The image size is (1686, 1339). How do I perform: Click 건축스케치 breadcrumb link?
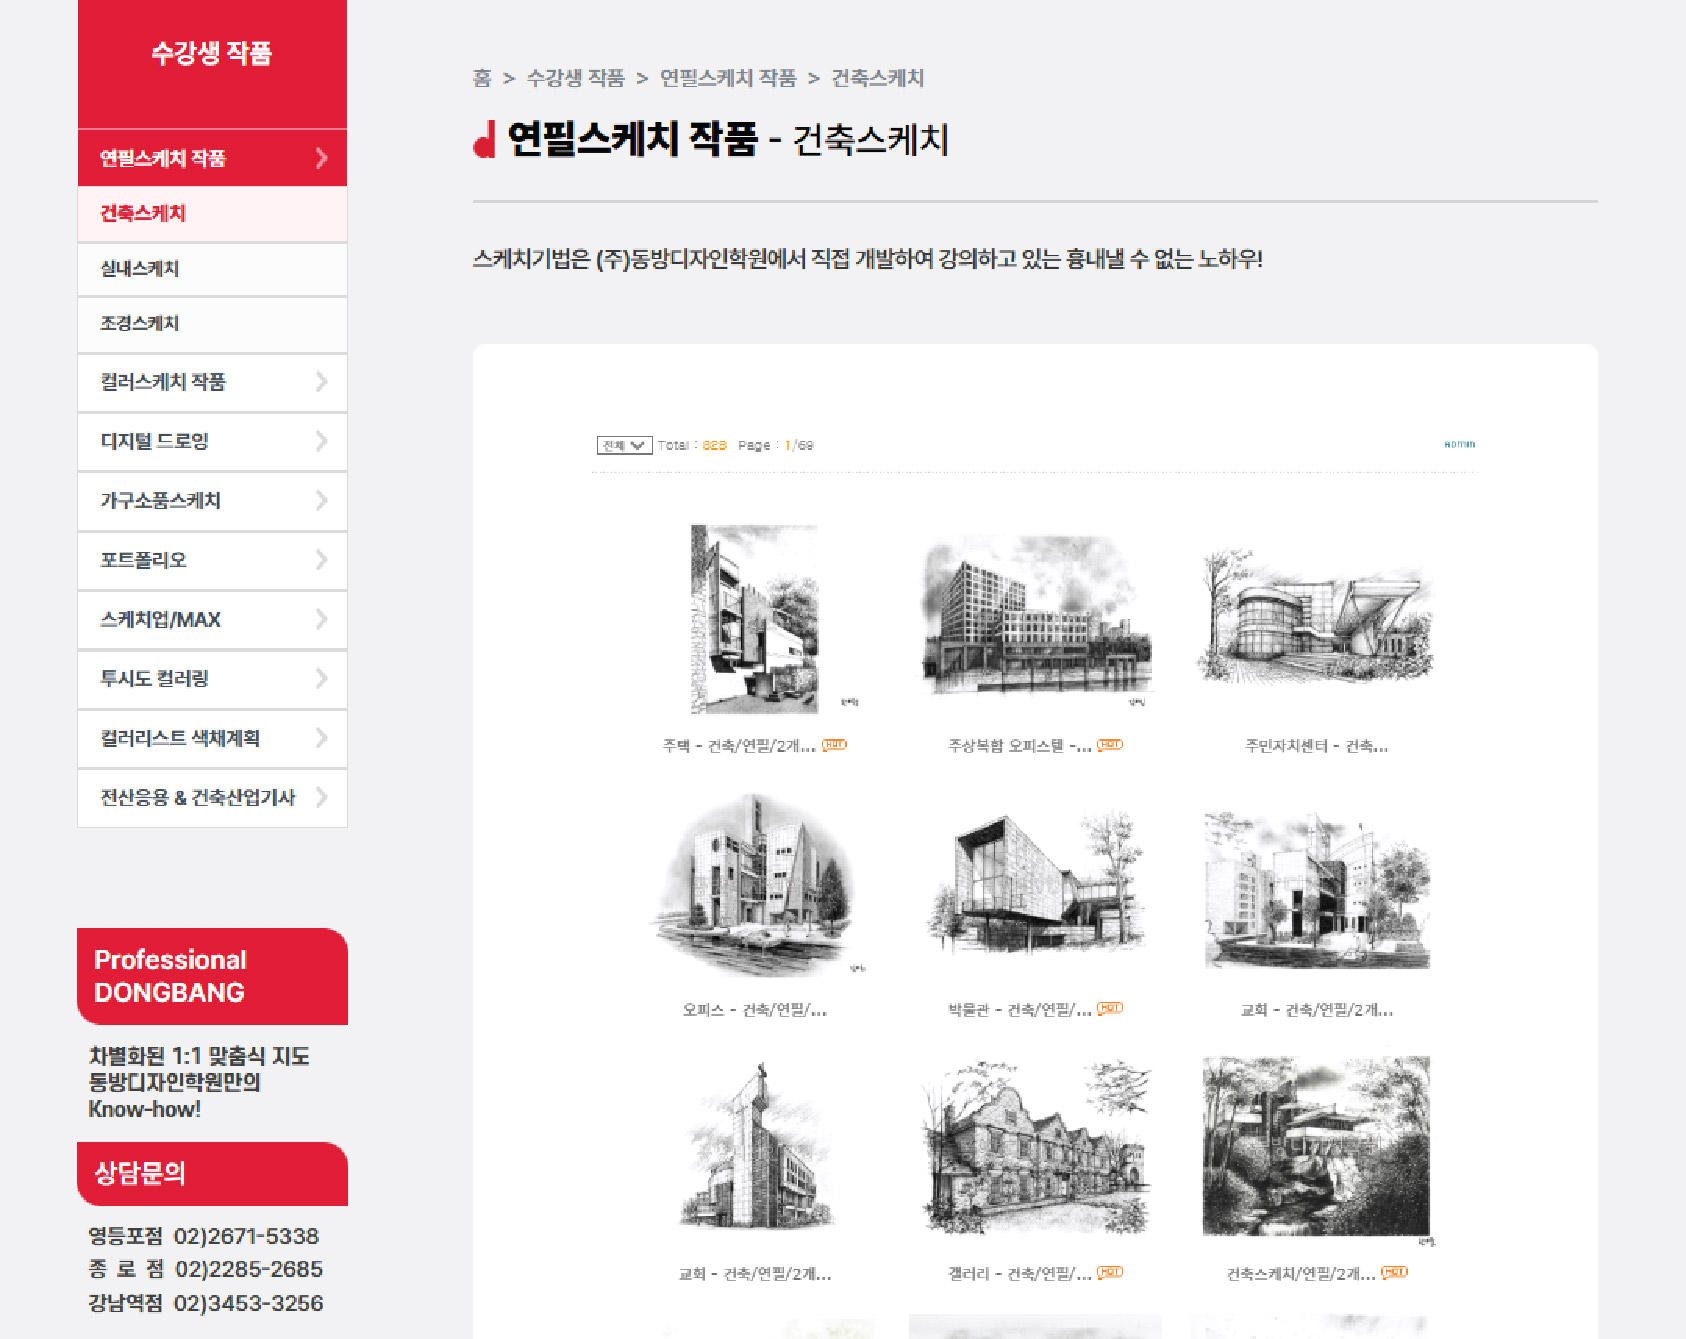pyautogui.click(x=878, y=78)
